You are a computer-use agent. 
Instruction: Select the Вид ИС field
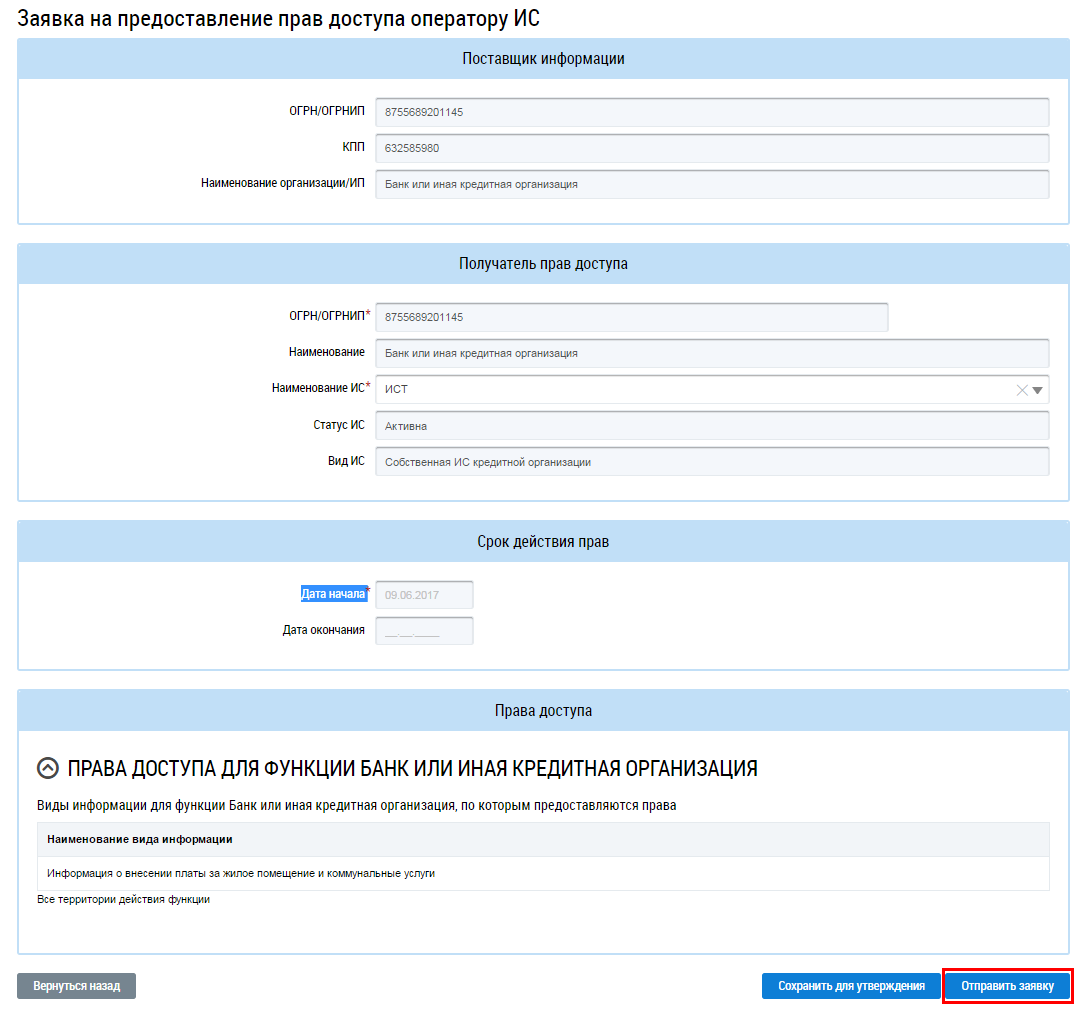click(x=711, y=462)
